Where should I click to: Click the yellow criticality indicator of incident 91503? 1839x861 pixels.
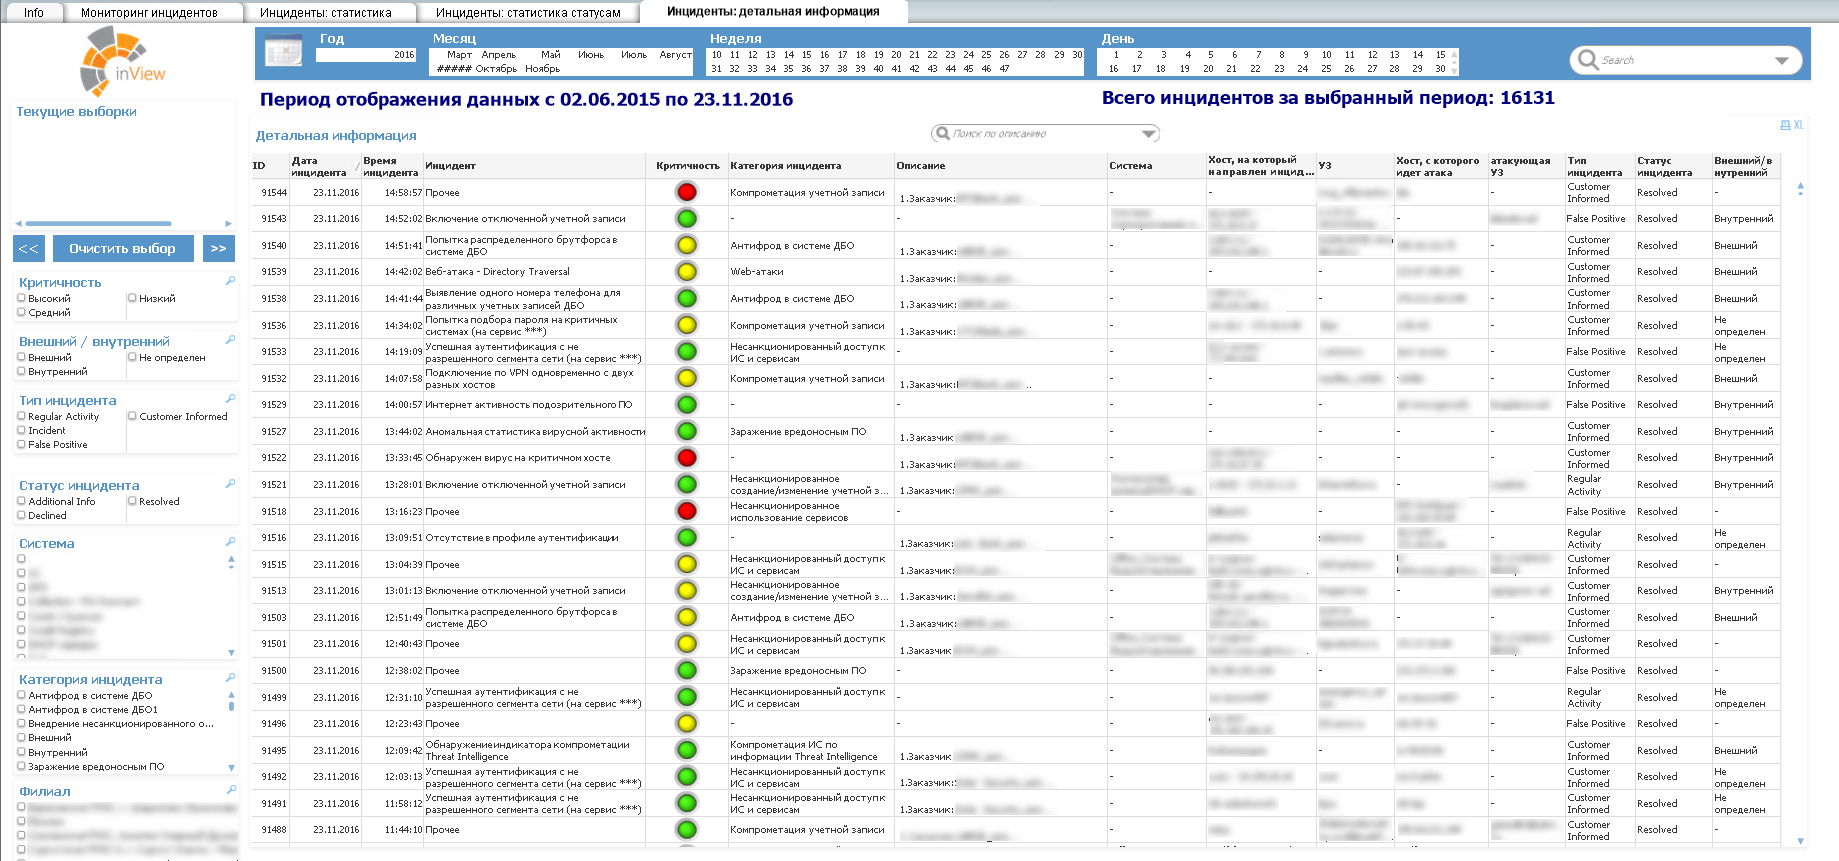686,617
